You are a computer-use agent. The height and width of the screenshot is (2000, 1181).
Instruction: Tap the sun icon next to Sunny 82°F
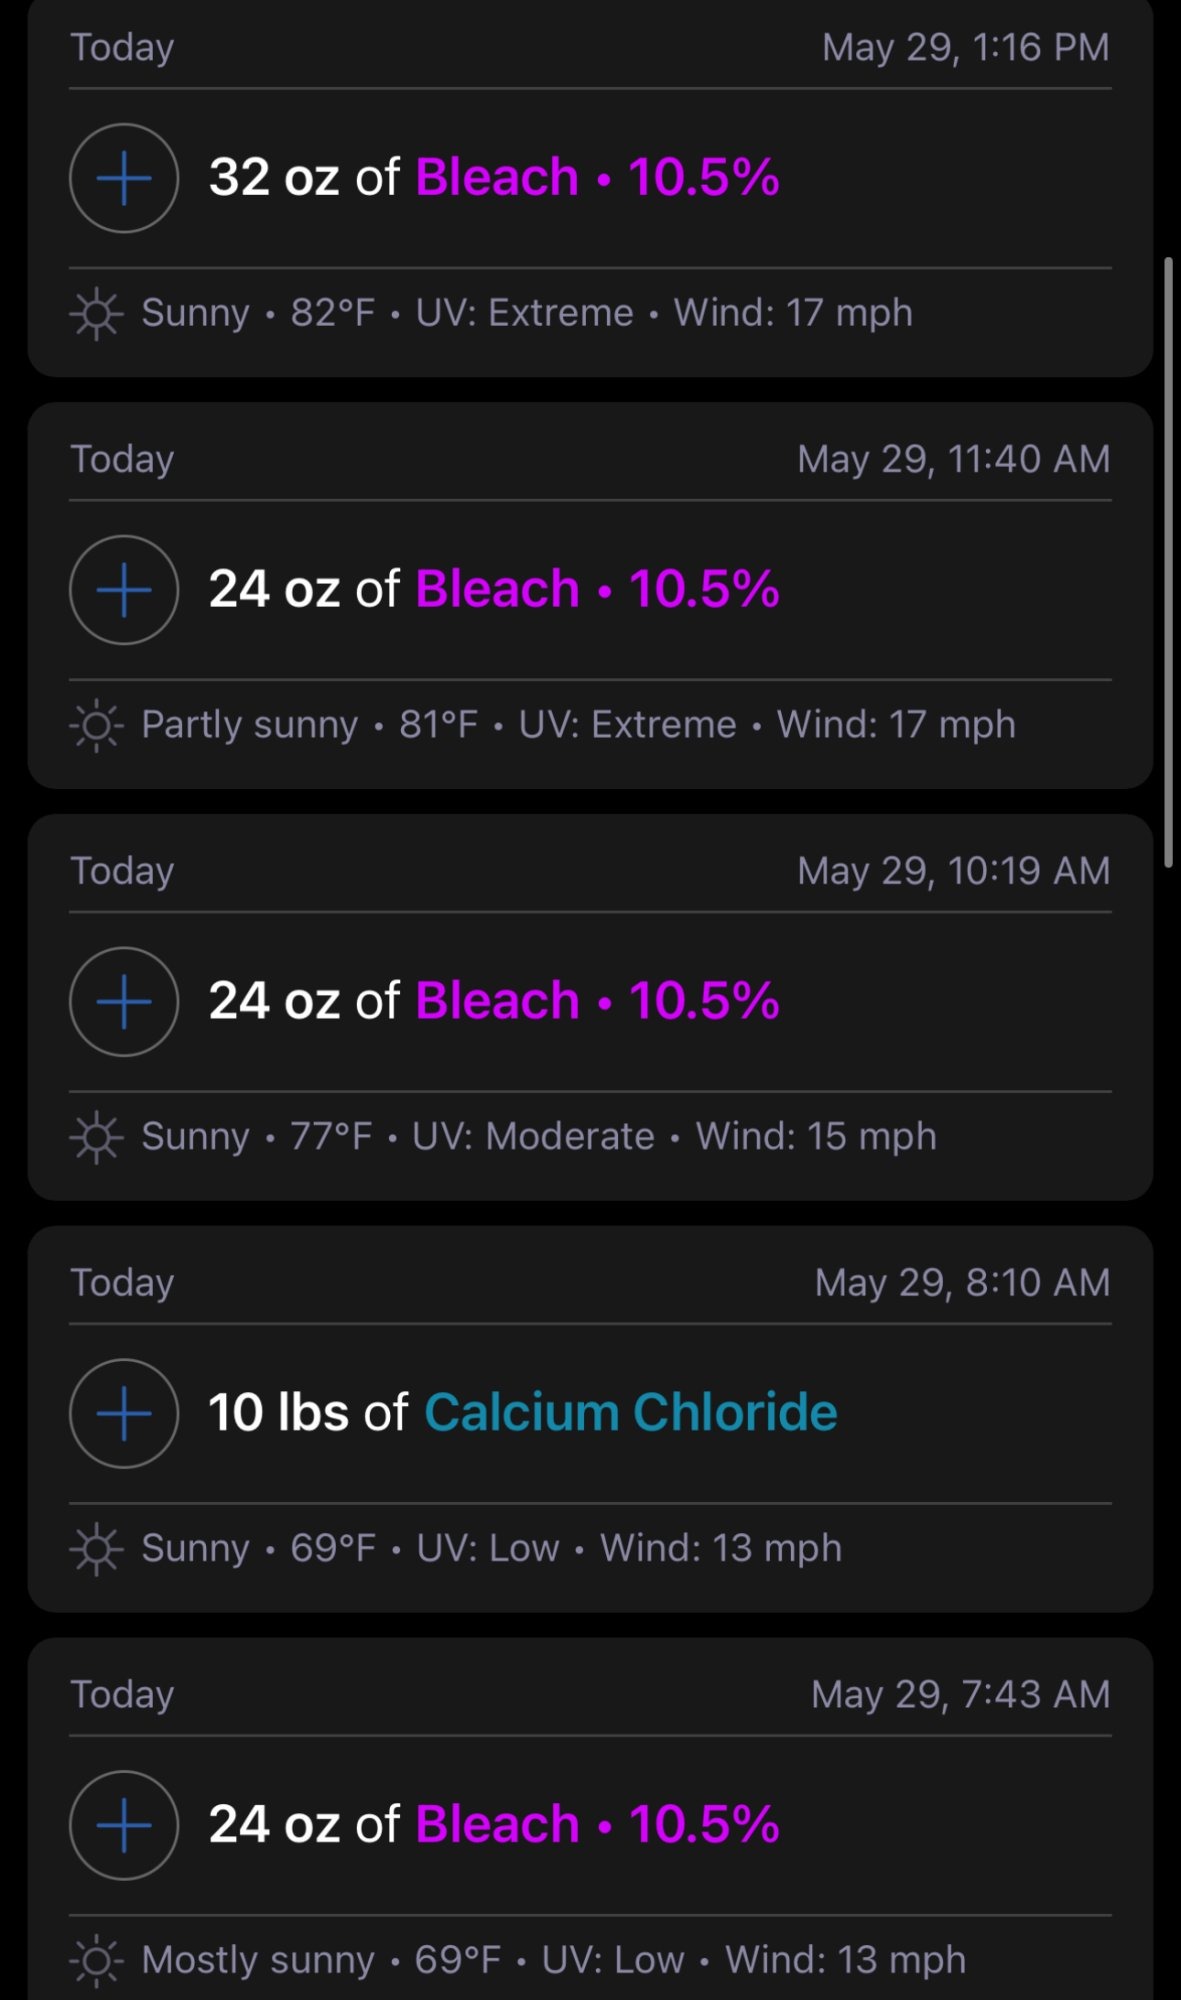point(96,313)
